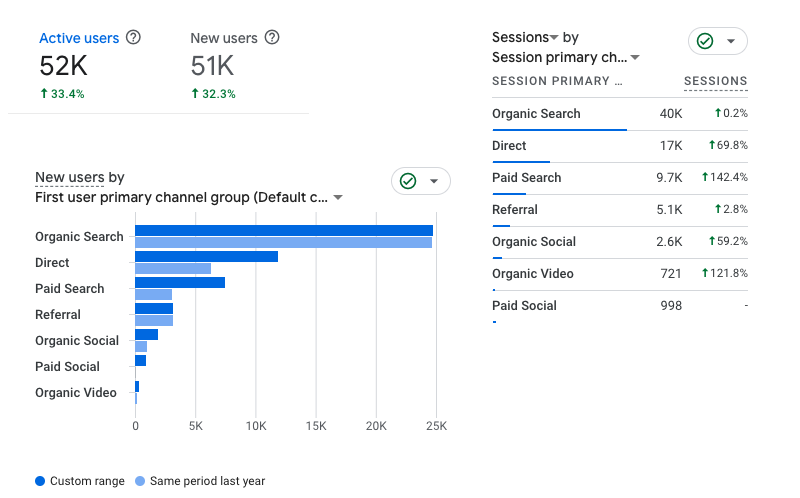This screenshot has width=800, height=498.
Task: Click the 142.4% change for Paid Search
Action: 724,177
